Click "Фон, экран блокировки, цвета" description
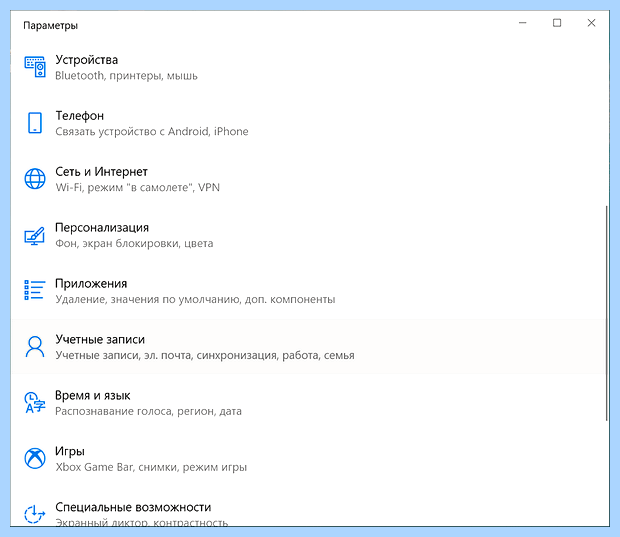The image size is (620, 537). pyautogui.click(x=134, y=243)
